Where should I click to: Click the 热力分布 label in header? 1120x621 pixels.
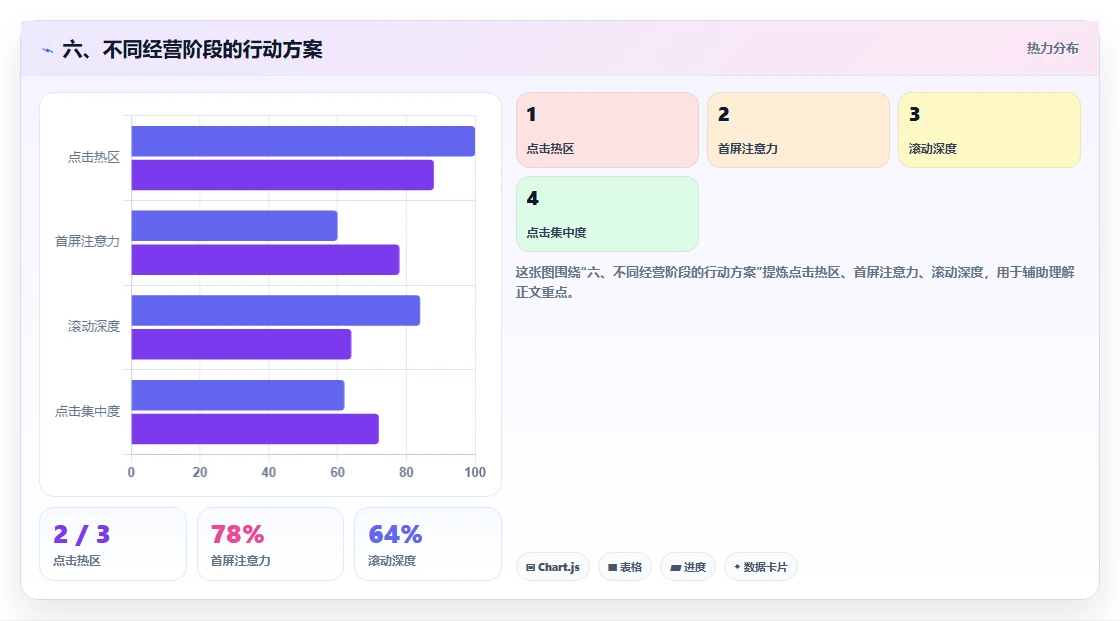click(1052, 49)
